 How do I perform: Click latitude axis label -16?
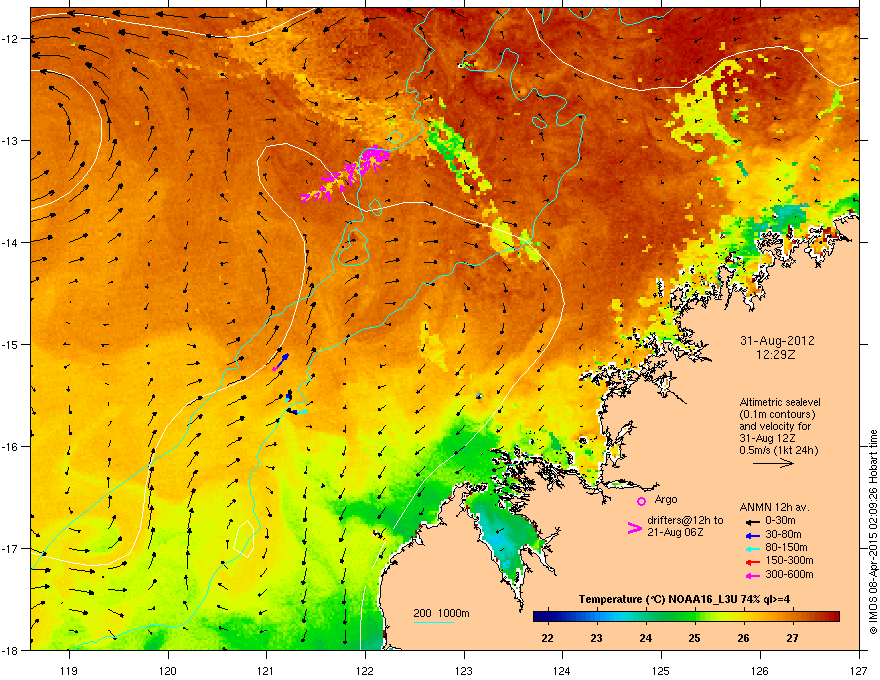(10, 446)
